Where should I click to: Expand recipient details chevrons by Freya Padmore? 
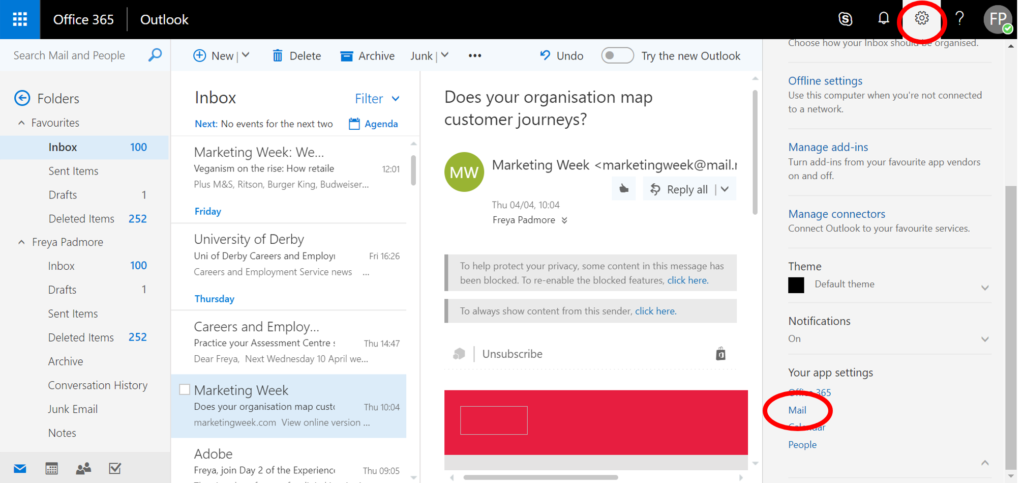[564, 221]
